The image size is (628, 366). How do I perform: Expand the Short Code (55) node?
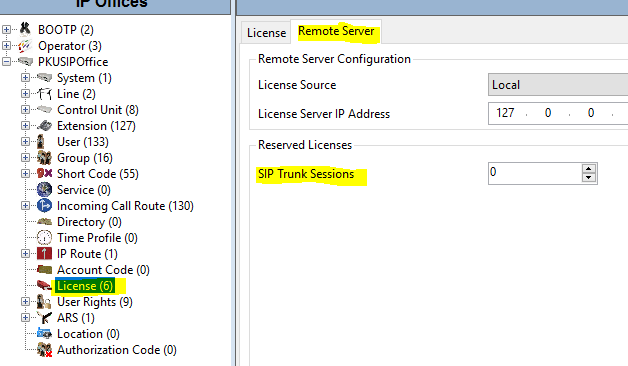click(x=25, y=173)
